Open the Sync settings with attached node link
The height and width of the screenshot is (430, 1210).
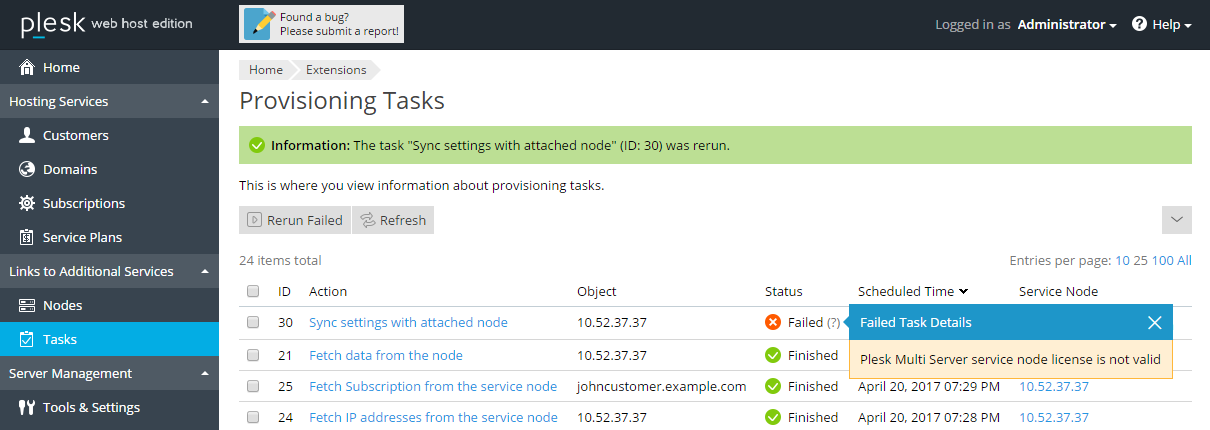pos(408,323)
